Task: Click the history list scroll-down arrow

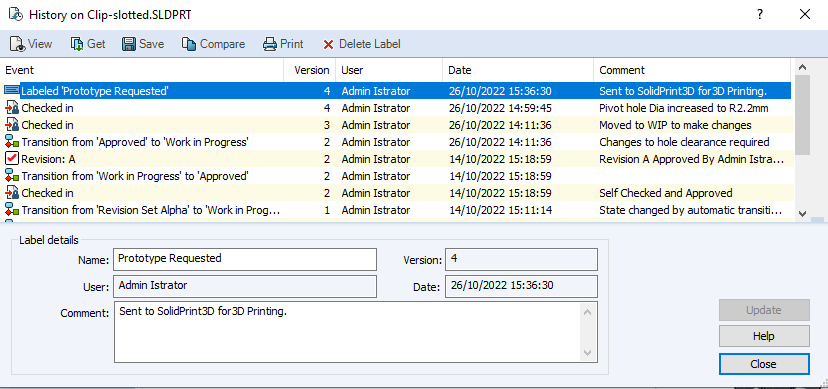Action: click(x=802, y=213)
